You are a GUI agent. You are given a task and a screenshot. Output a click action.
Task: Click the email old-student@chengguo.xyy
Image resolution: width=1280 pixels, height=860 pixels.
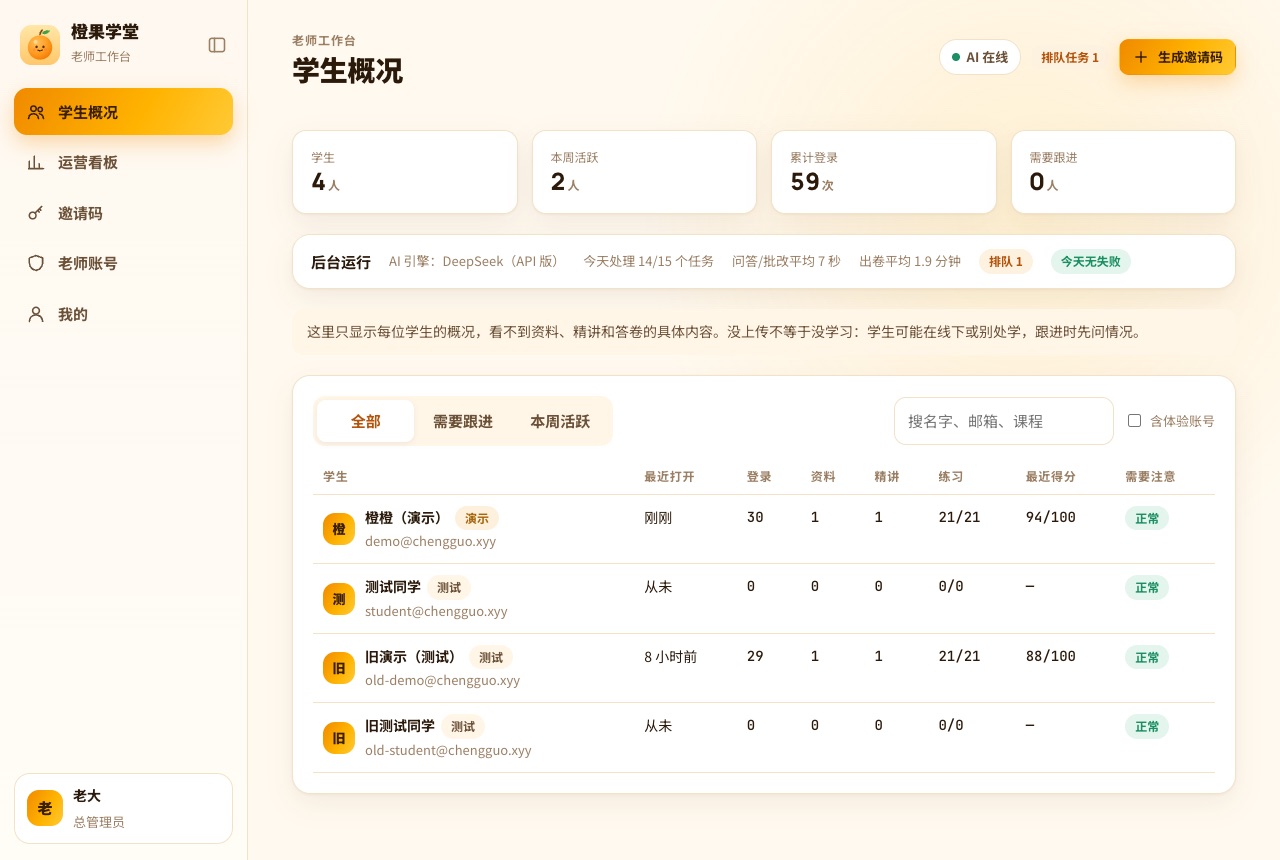pyautogui.click(x=448, y=750)
